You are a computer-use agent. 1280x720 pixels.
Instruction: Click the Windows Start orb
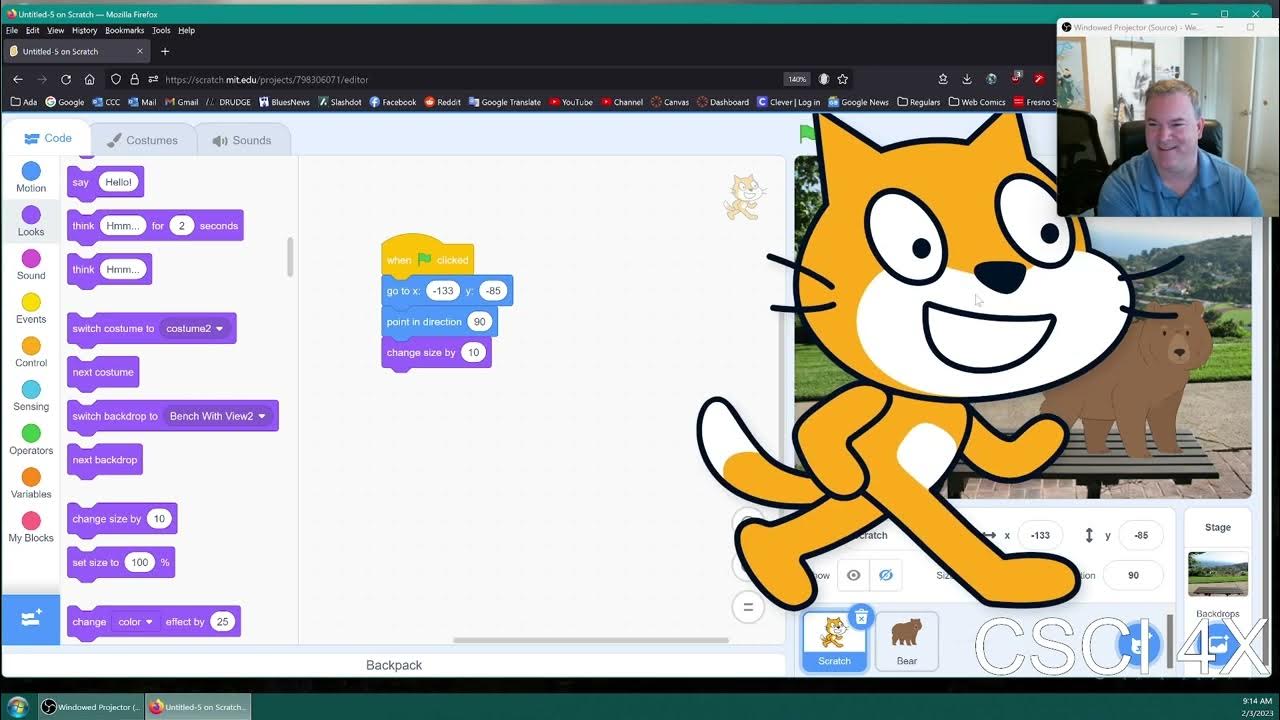tap(17, 706)
